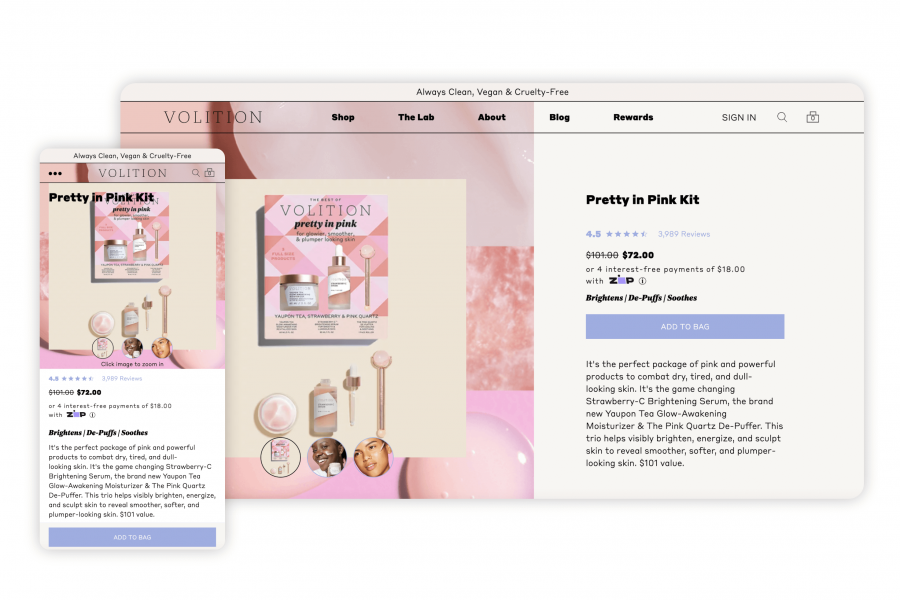
Task: Click the star rating in mobile view
Action: (x=77, y=378)
